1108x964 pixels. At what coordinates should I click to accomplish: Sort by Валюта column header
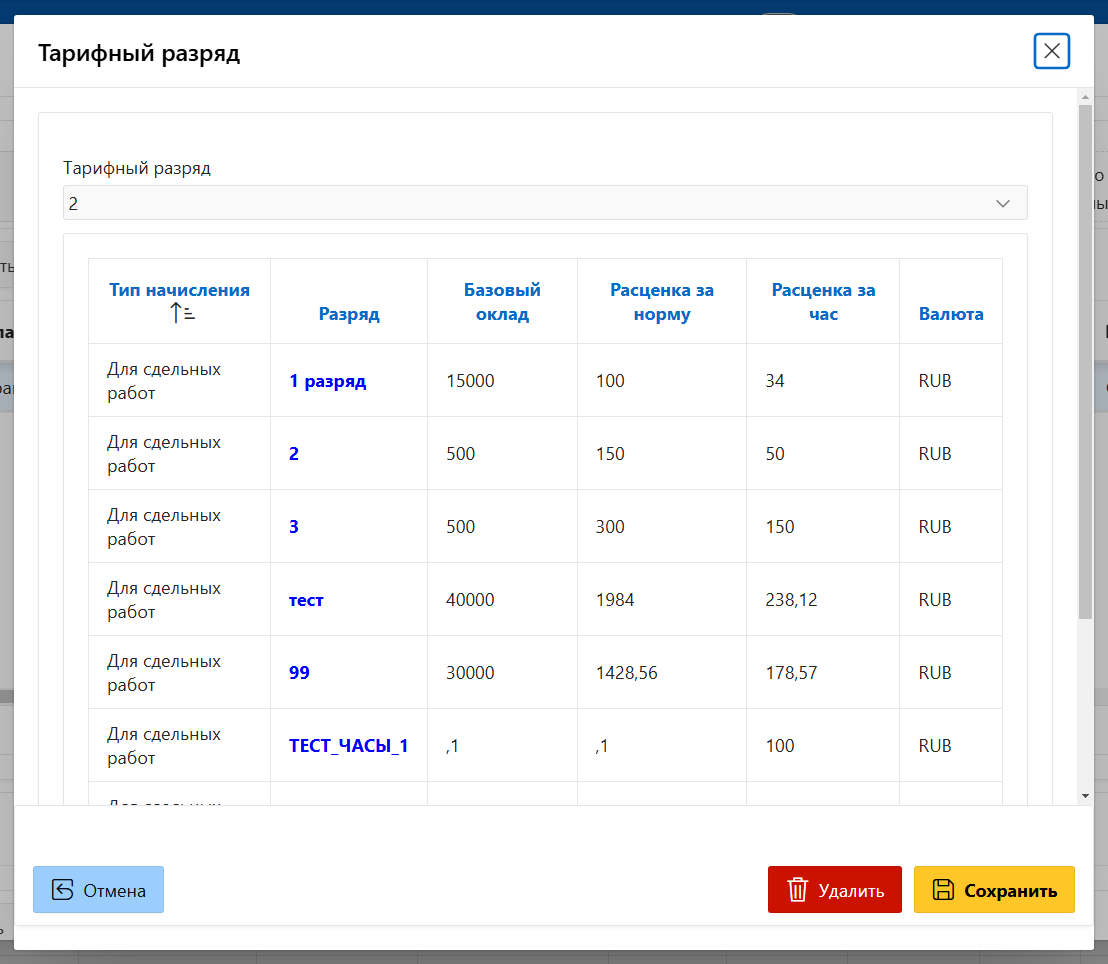pos(950,314)
